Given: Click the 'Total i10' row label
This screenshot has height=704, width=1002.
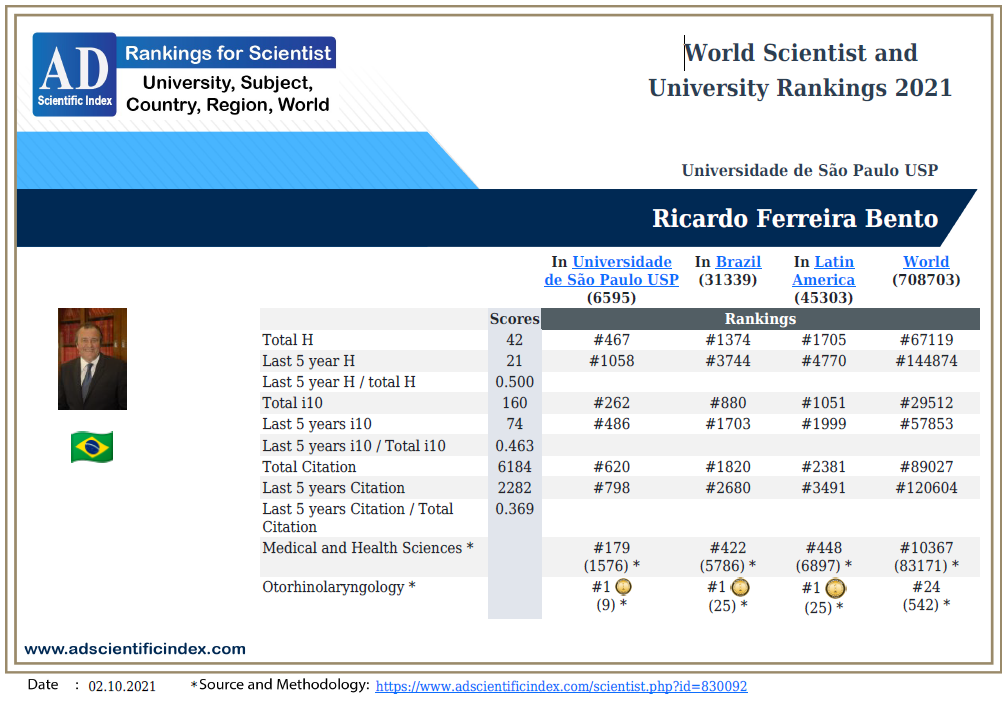Looking at the screenshot, I should (292, 403).
